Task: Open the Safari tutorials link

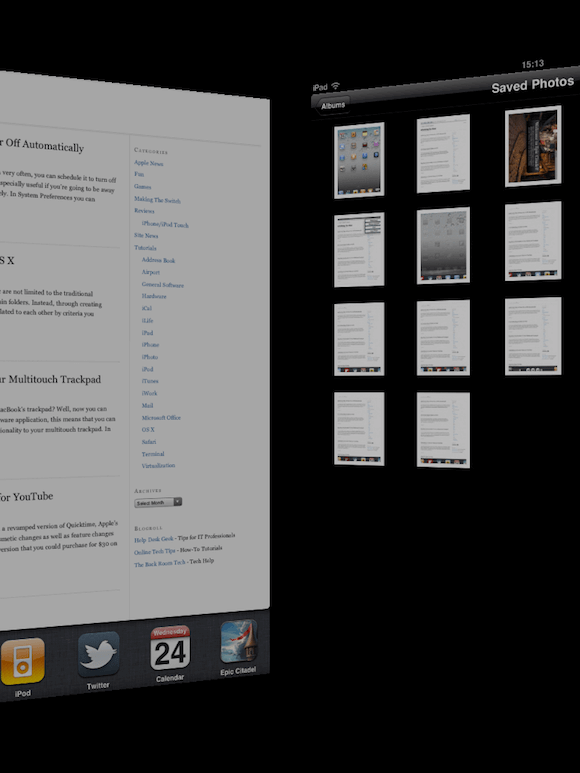Action: 149,442
